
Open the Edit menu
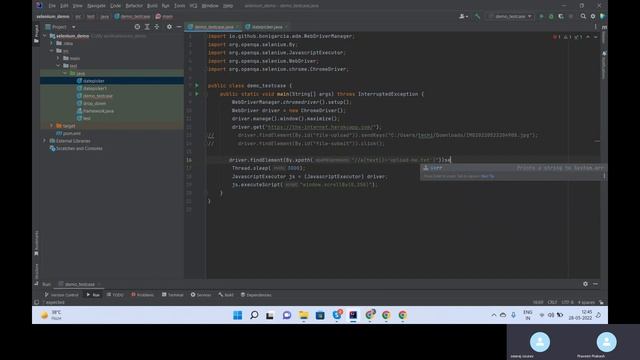tap(64, 6)
